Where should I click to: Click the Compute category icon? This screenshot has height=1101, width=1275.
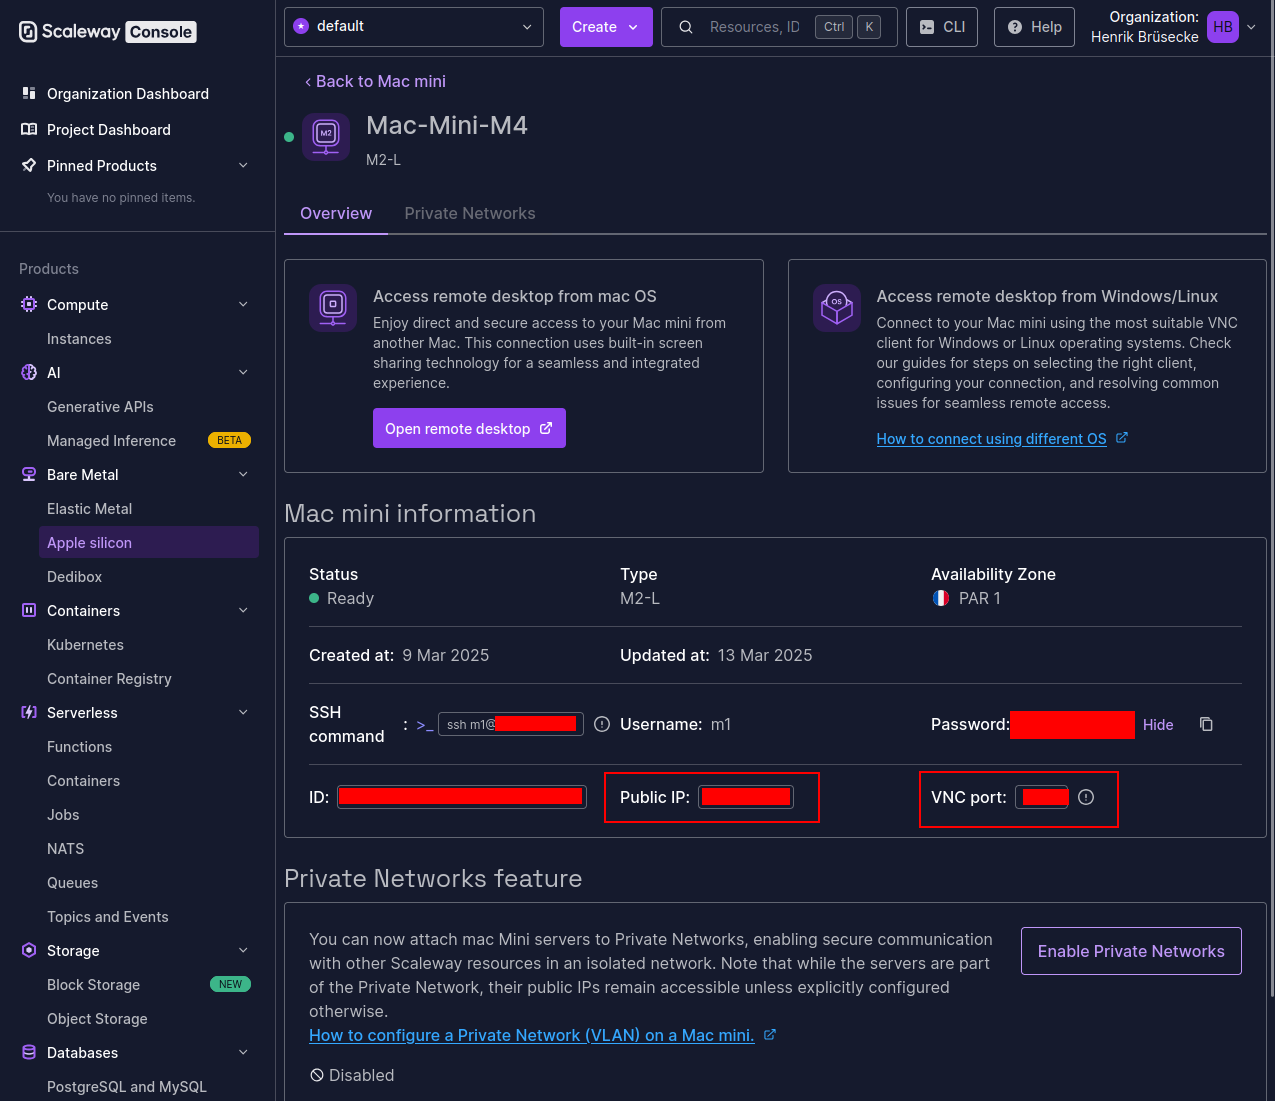click(29, 305)
